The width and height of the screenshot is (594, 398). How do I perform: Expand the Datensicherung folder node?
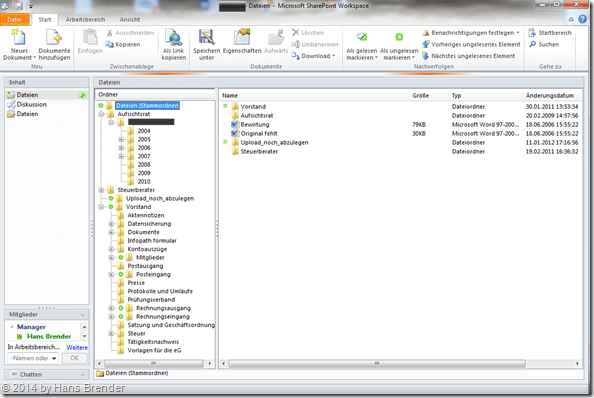(x=111, y=224)
